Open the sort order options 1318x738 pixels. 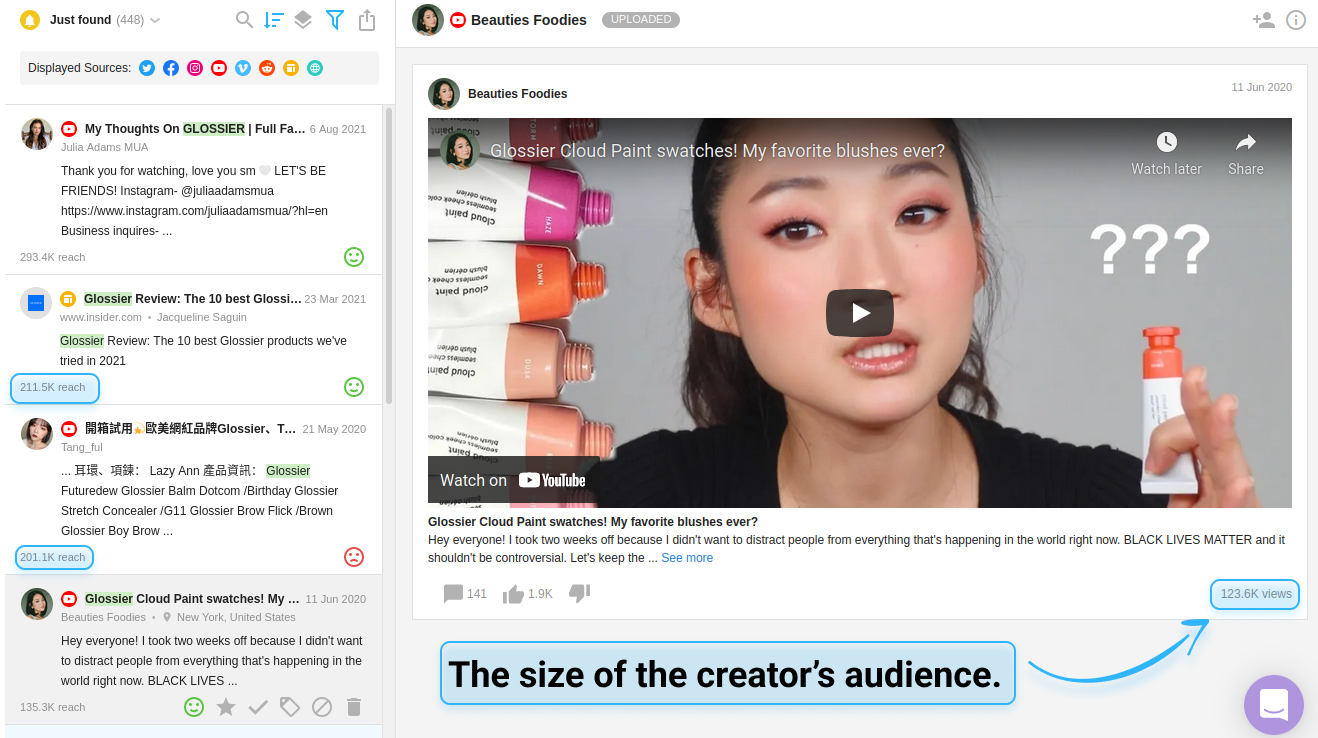tap(274, 19)
